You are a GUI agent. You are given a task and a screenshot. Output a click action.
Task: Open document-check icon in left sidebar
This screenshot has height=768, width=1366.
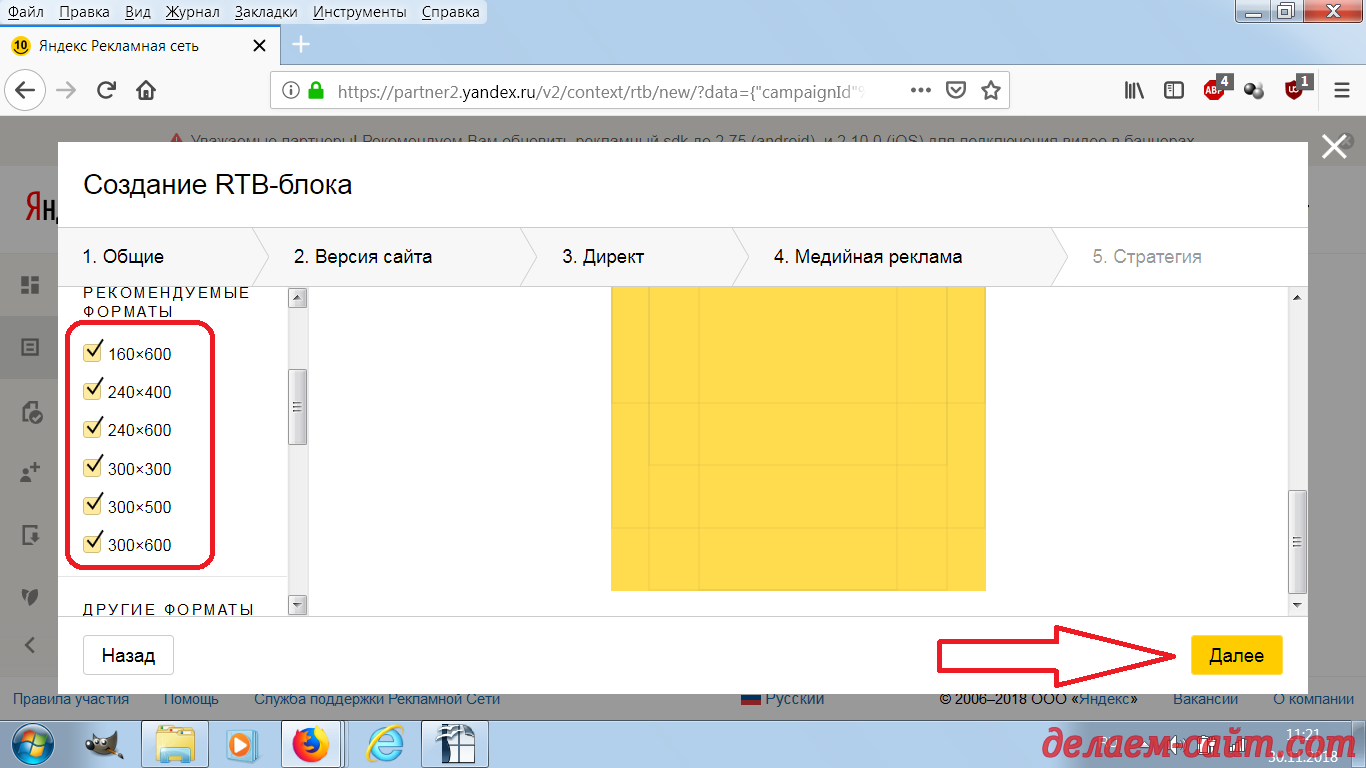click(x=30, y=411)
